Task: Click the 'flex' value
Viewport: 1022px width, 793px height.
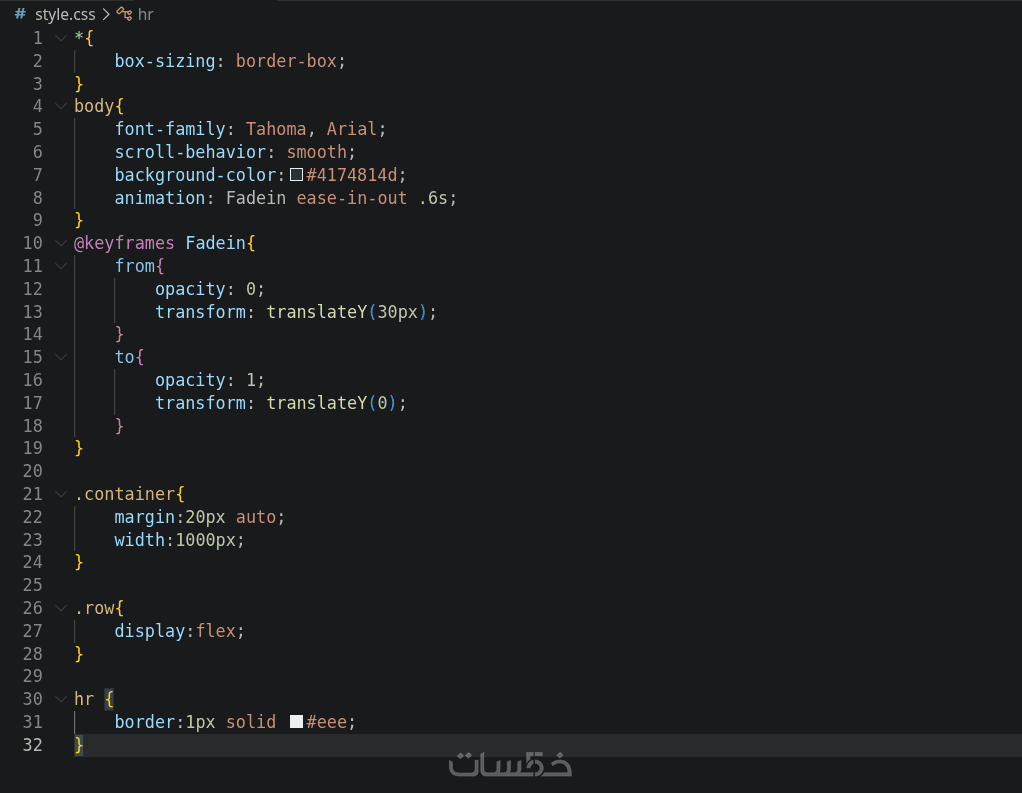Action: coord(216,631)
